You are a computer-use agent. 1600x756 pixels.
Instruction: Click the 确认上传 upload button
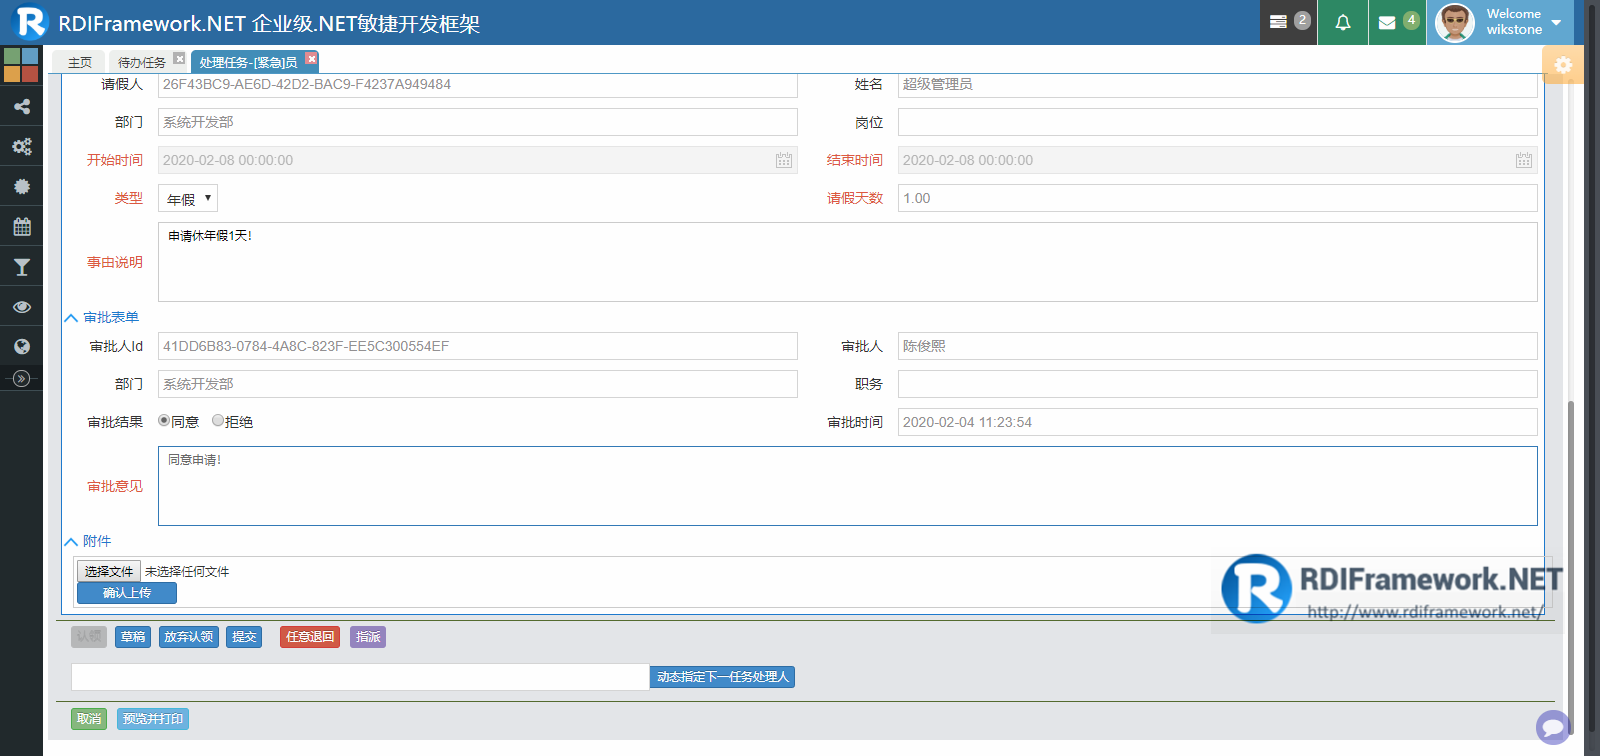(x=127, y=593)
